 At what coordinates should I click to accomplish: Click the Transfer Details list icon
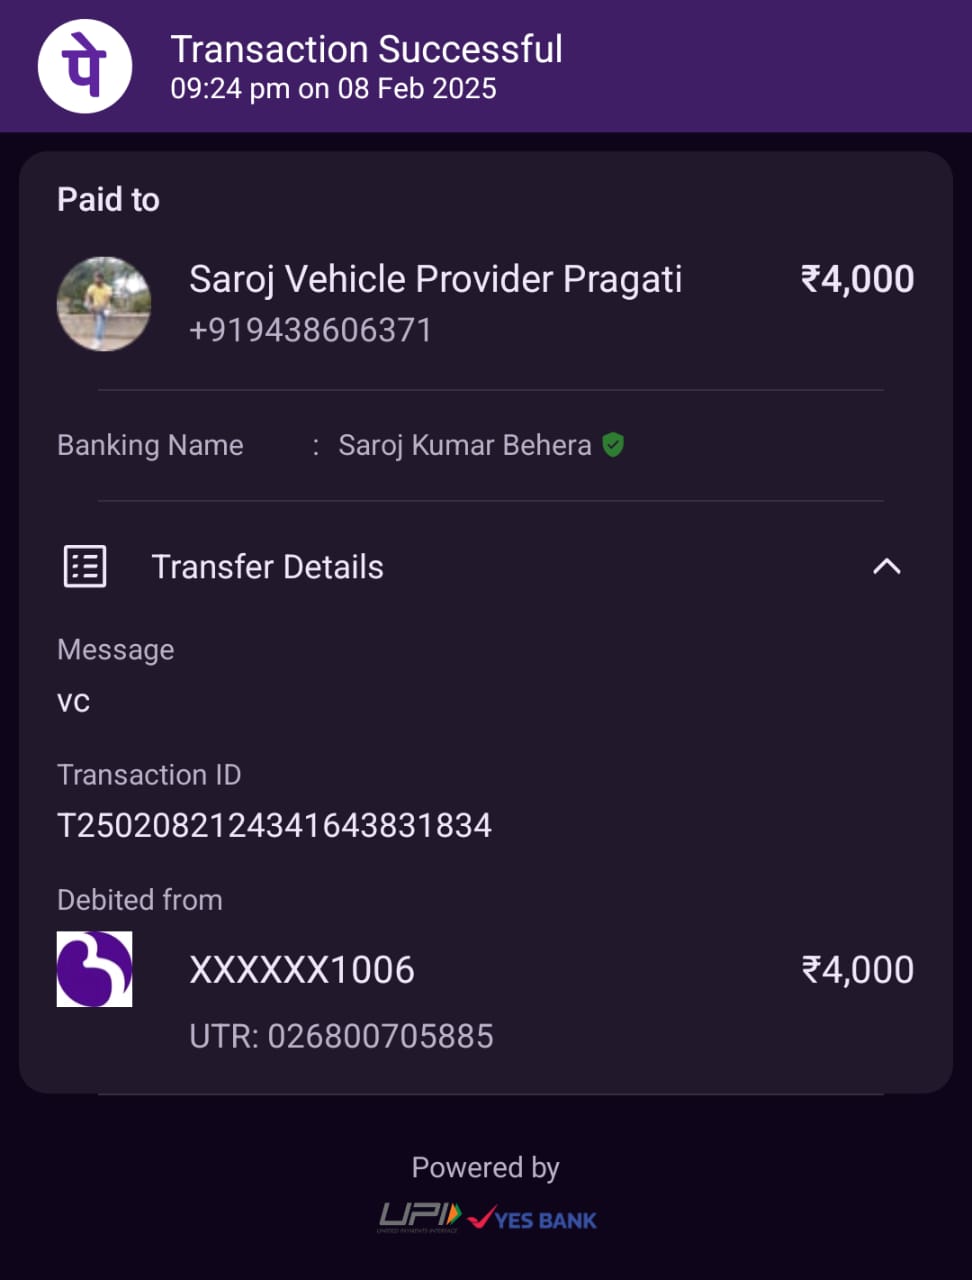(x=85, y=566)
